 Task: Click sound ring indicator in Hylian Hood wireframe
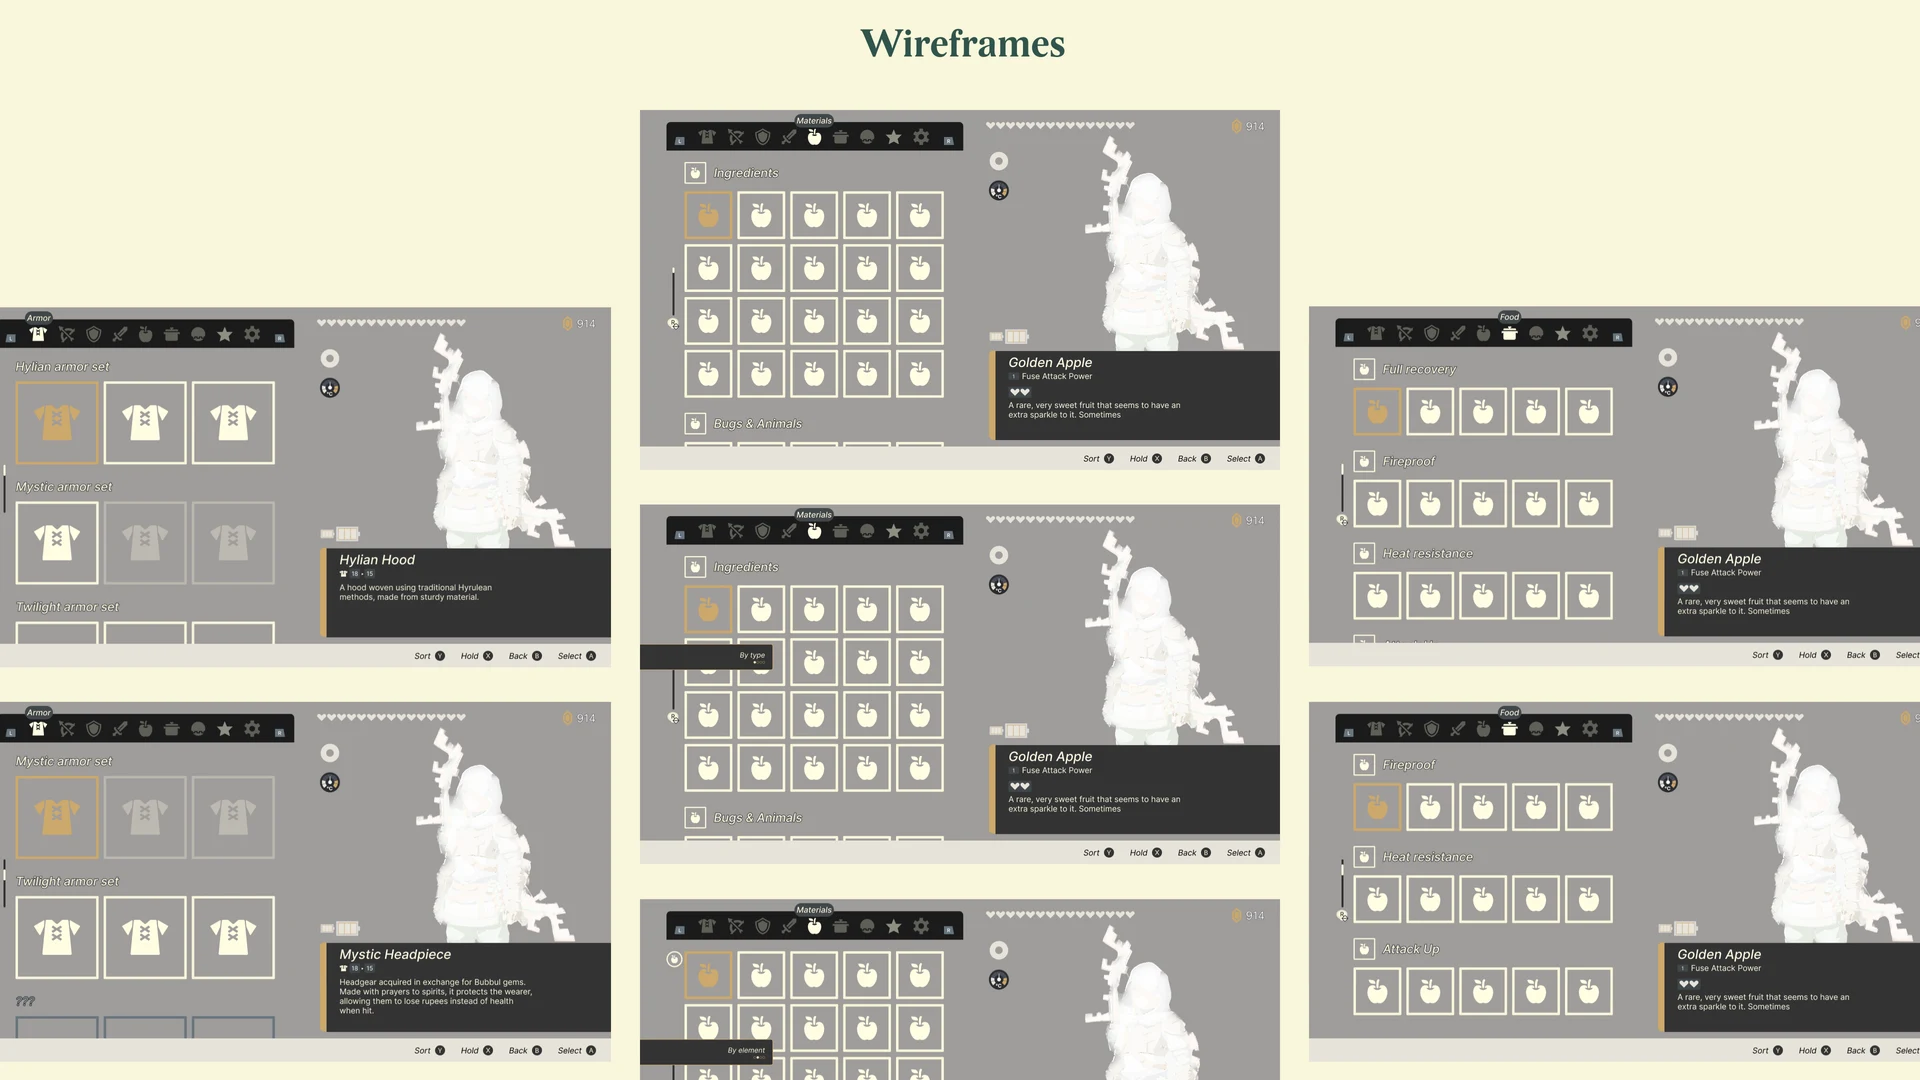[x=330, y=358]
